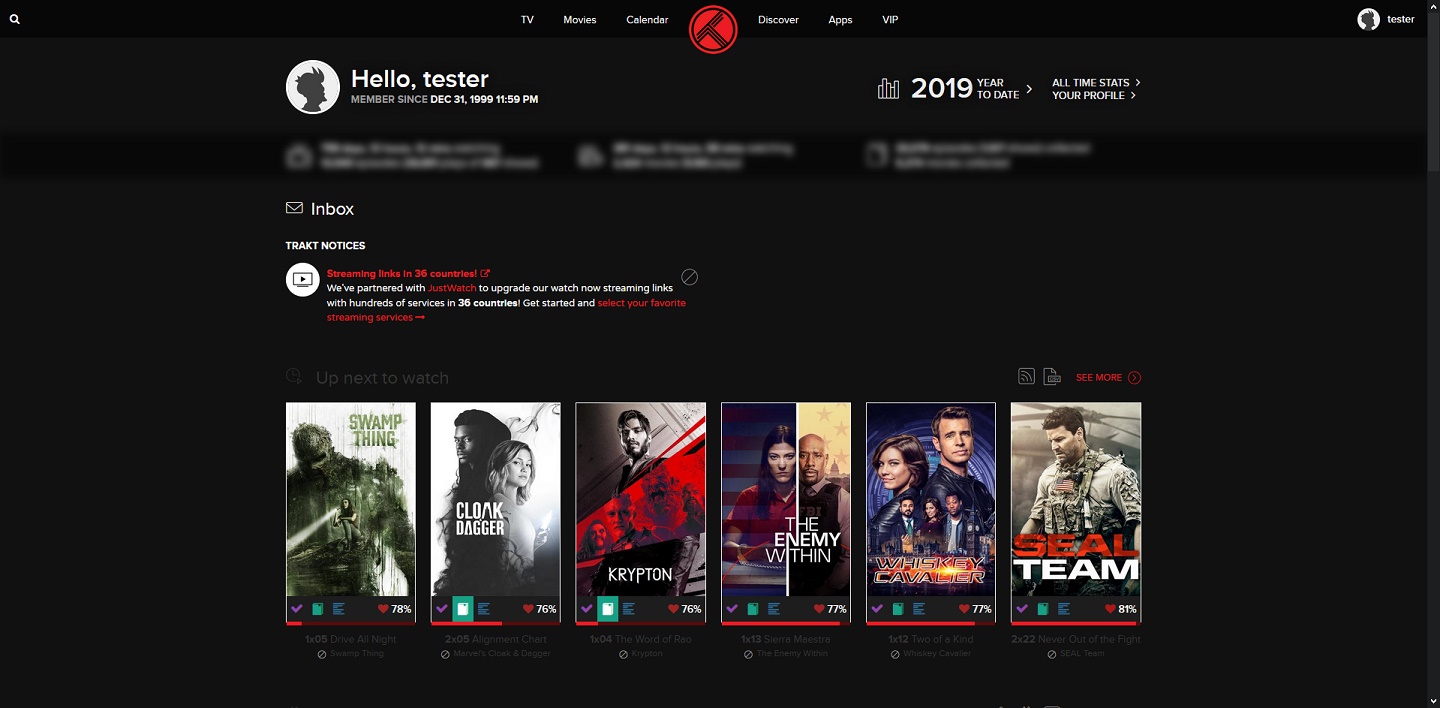Open episode 2x05 Alignment Chart
This screenshot has height=708, width=1440.
[x=495, y=639]
